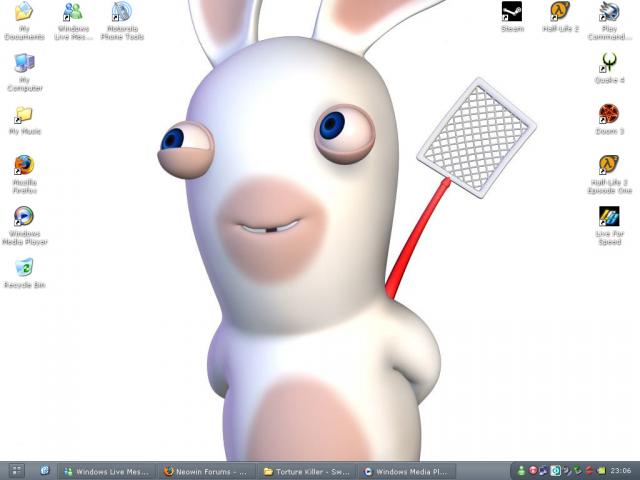Image resolution: width=640 pixels, height=480 pixels.
Task: Select Motorola Phone Tools desktop shortcut
Action: [x=122, y=20]
